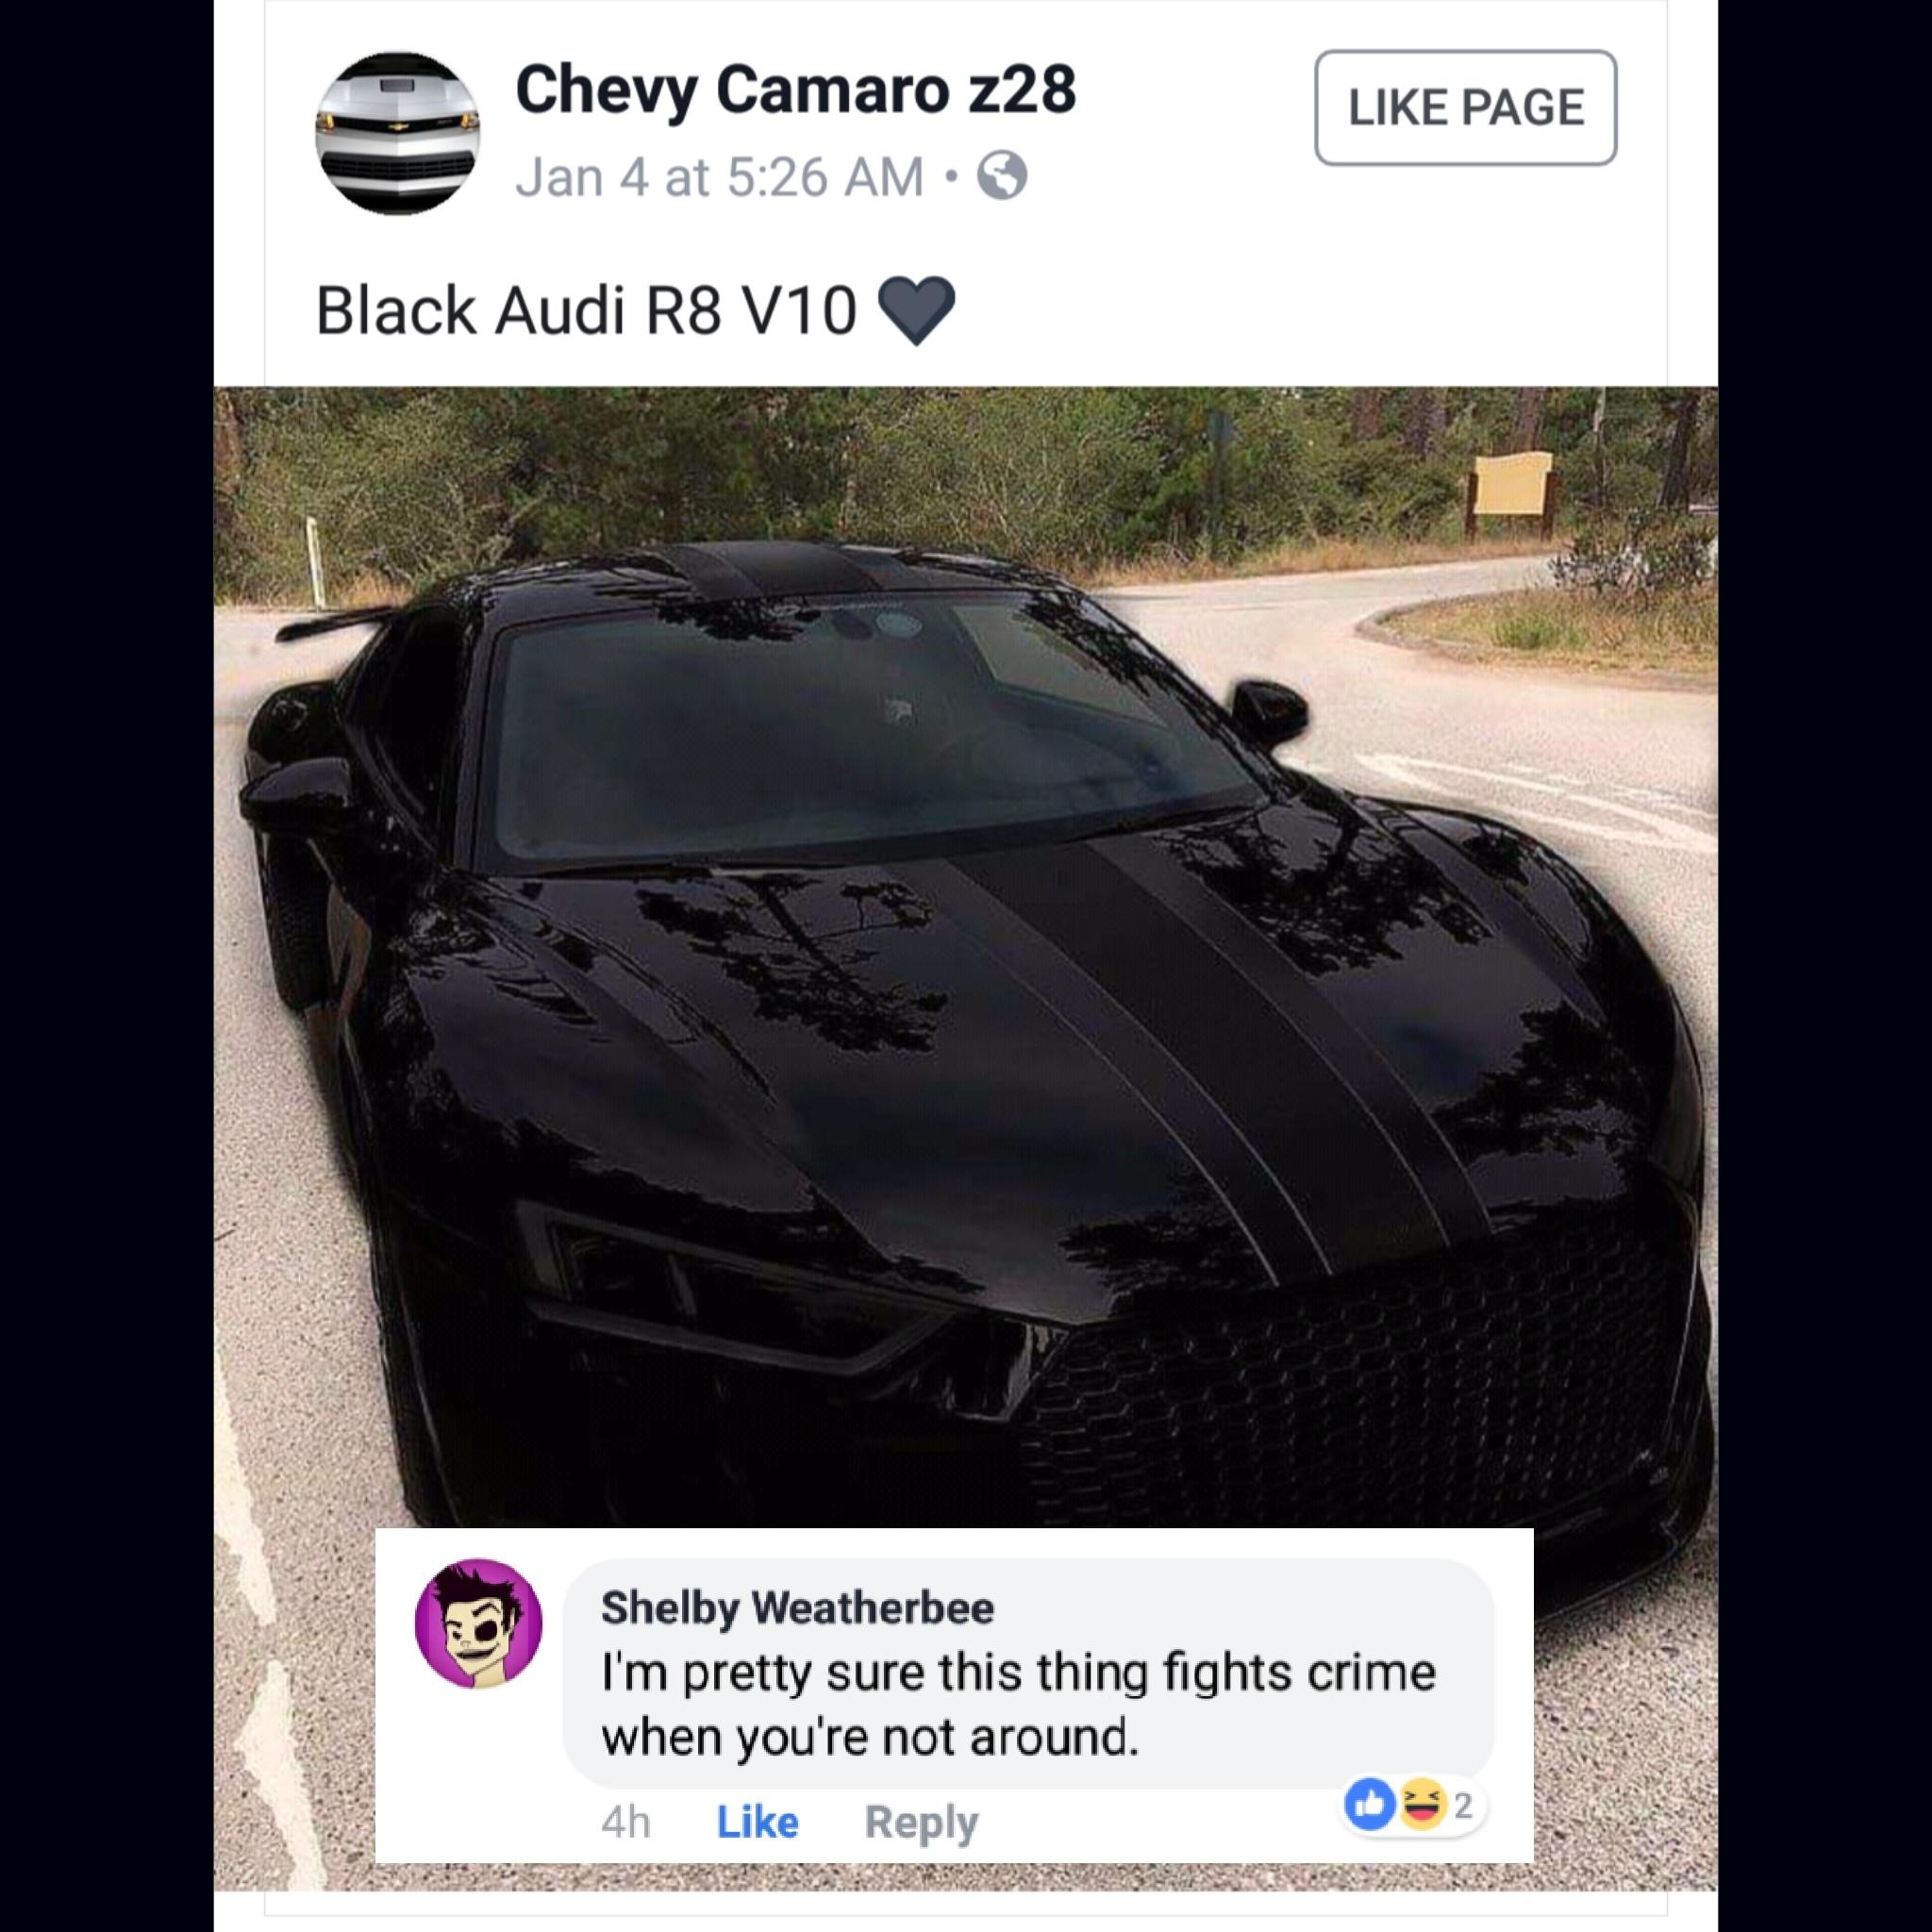Image resolution: width=1932 pixels, height=1932 pixels.
Task: Select the 'Black Audi R8 V10' caption text
Action: tap(586, 310)
